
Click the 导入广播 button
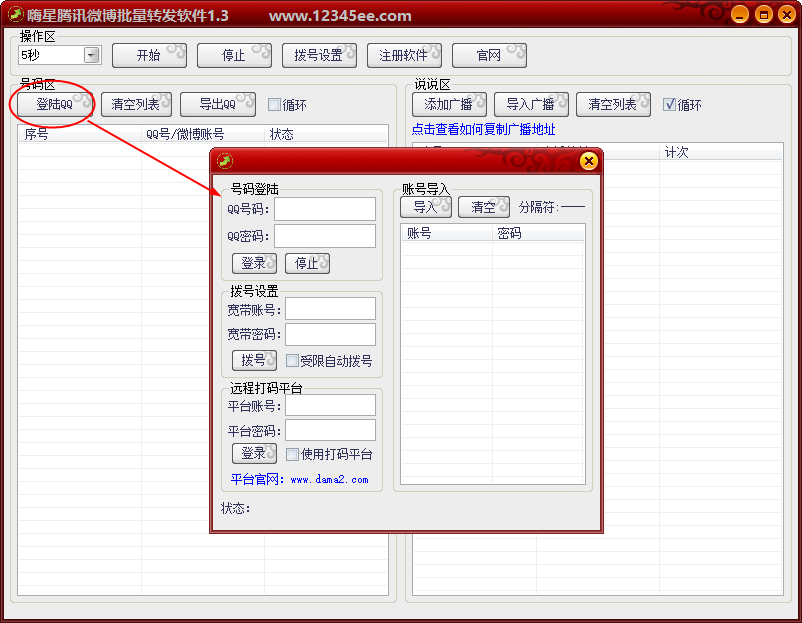click(531, 104)
